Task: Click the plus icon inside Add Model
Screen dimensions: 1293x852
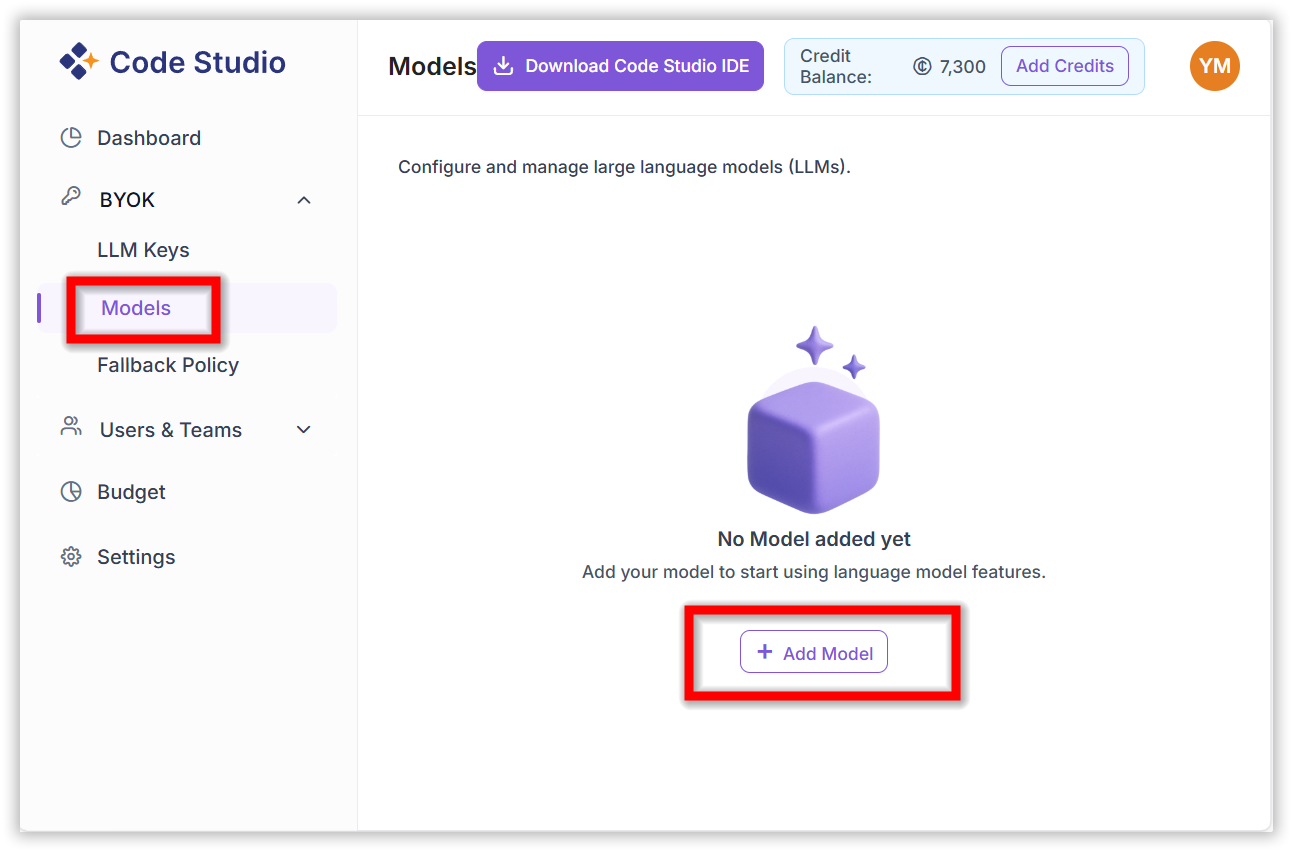Action: (x=765, y=651)
